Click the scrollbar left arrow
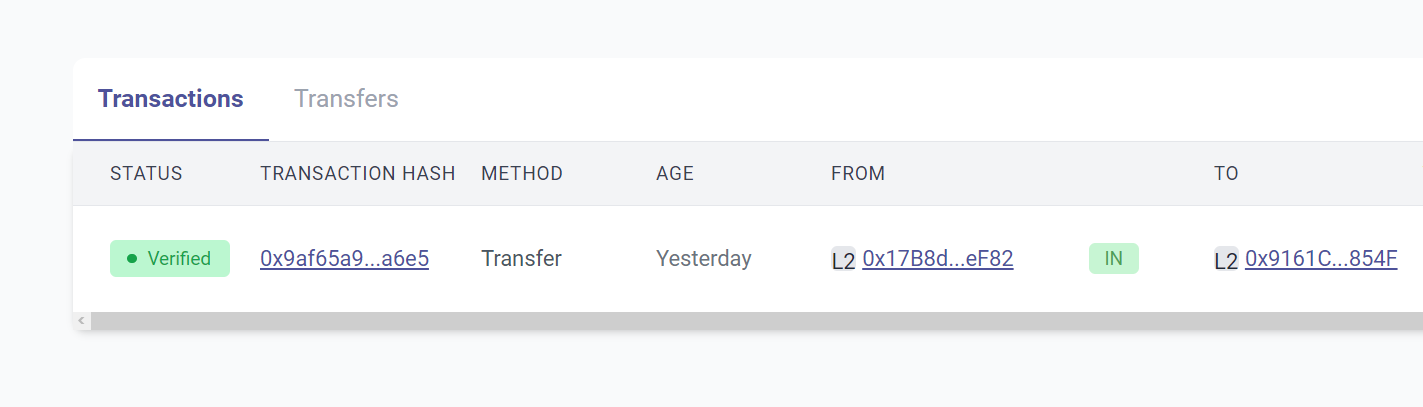 [82, 321]
